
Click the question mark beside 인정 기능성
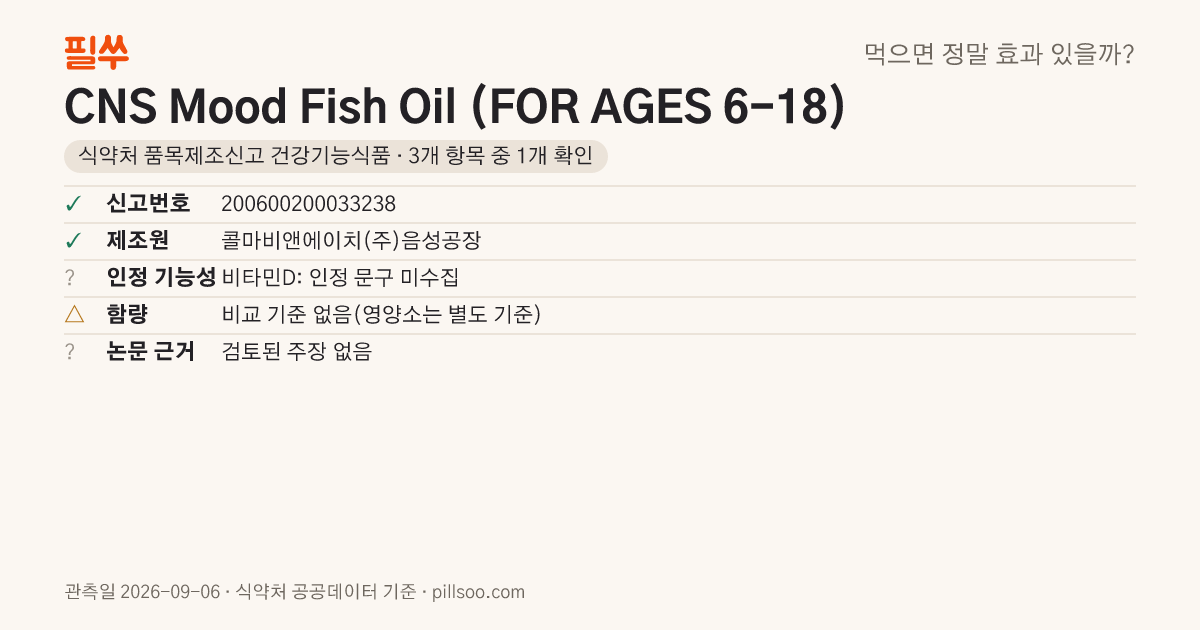pyautogui.click(x=70, y=278)
